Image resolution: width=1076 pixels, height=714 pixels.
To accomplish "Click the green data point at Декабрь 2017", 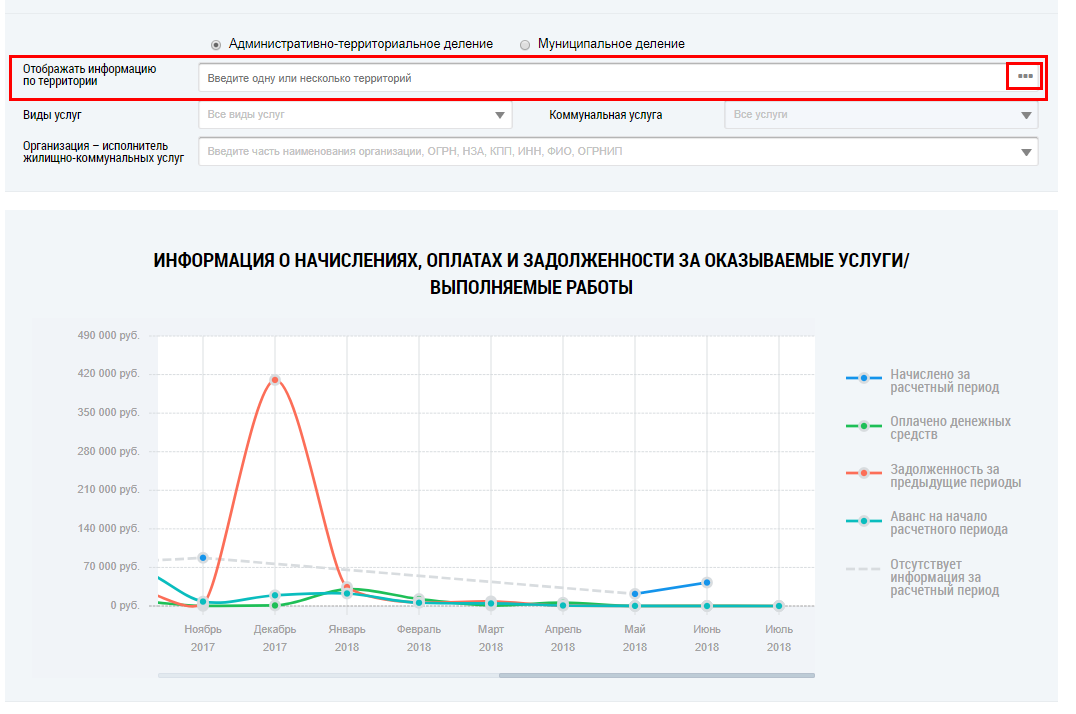I will [275, 605].
